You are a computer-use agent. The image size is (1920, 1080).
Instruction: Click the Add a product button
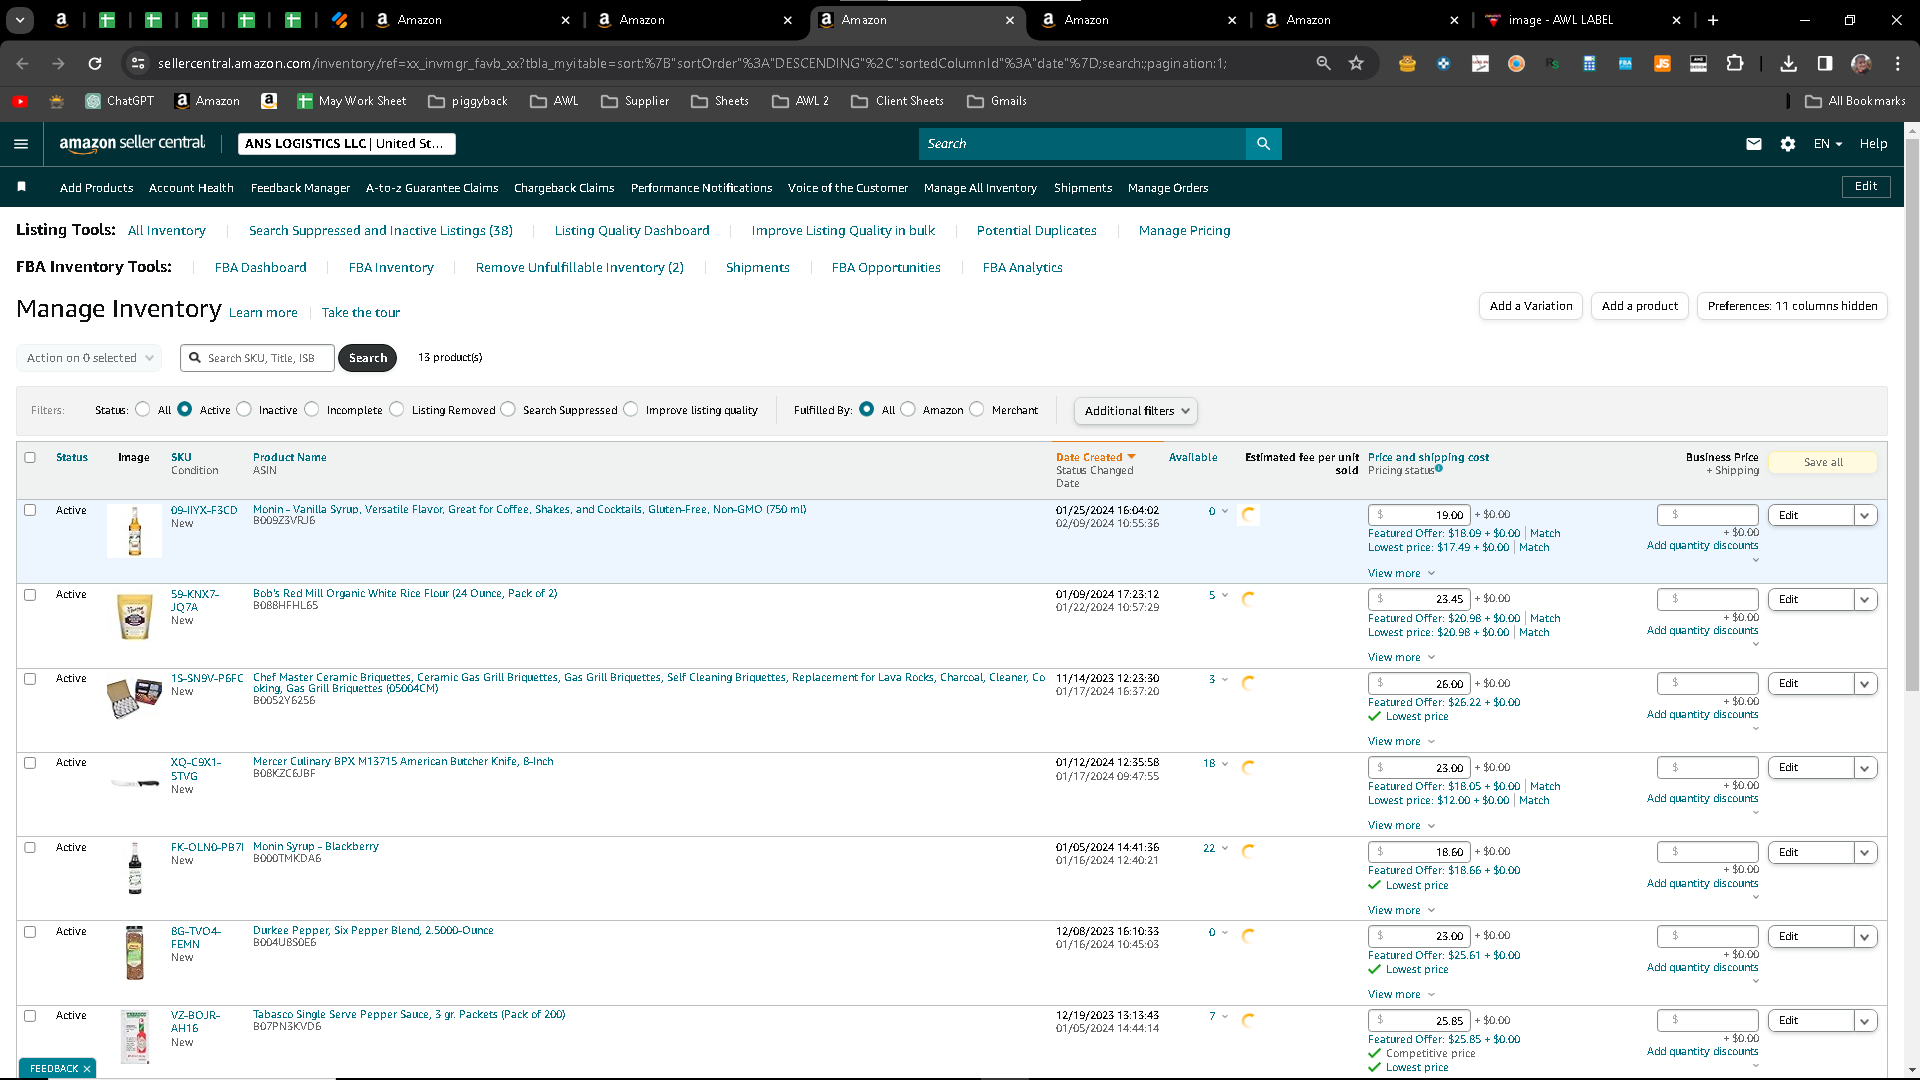coord(1640,306)
